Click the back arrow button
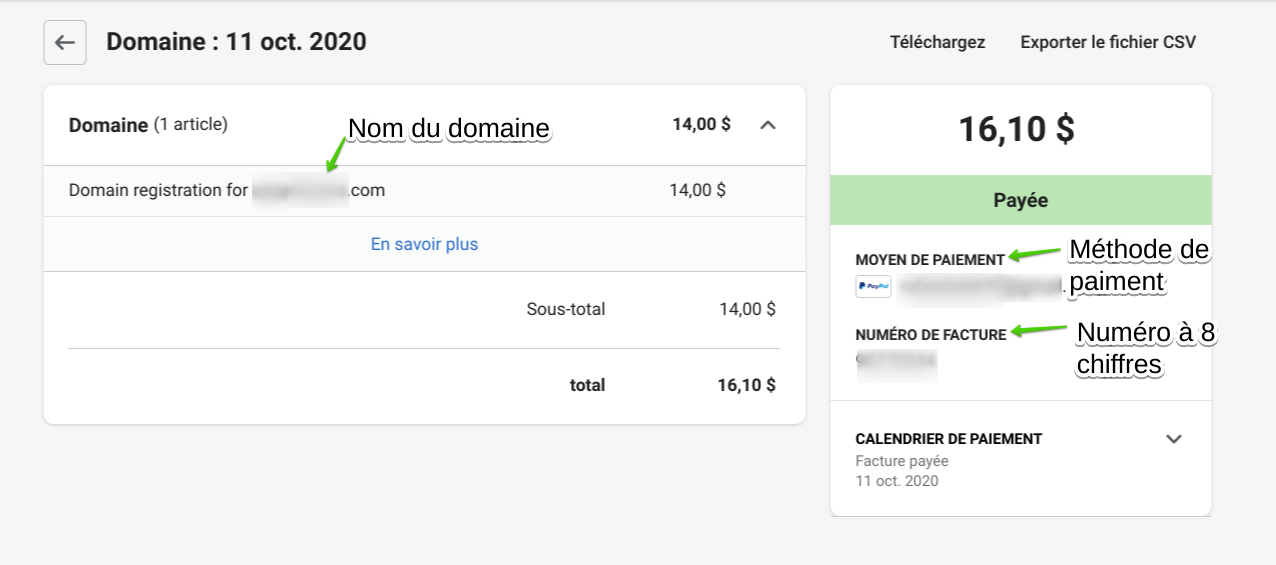The width and height of the screenshot is (1276, 565). (x=65, y=43)
